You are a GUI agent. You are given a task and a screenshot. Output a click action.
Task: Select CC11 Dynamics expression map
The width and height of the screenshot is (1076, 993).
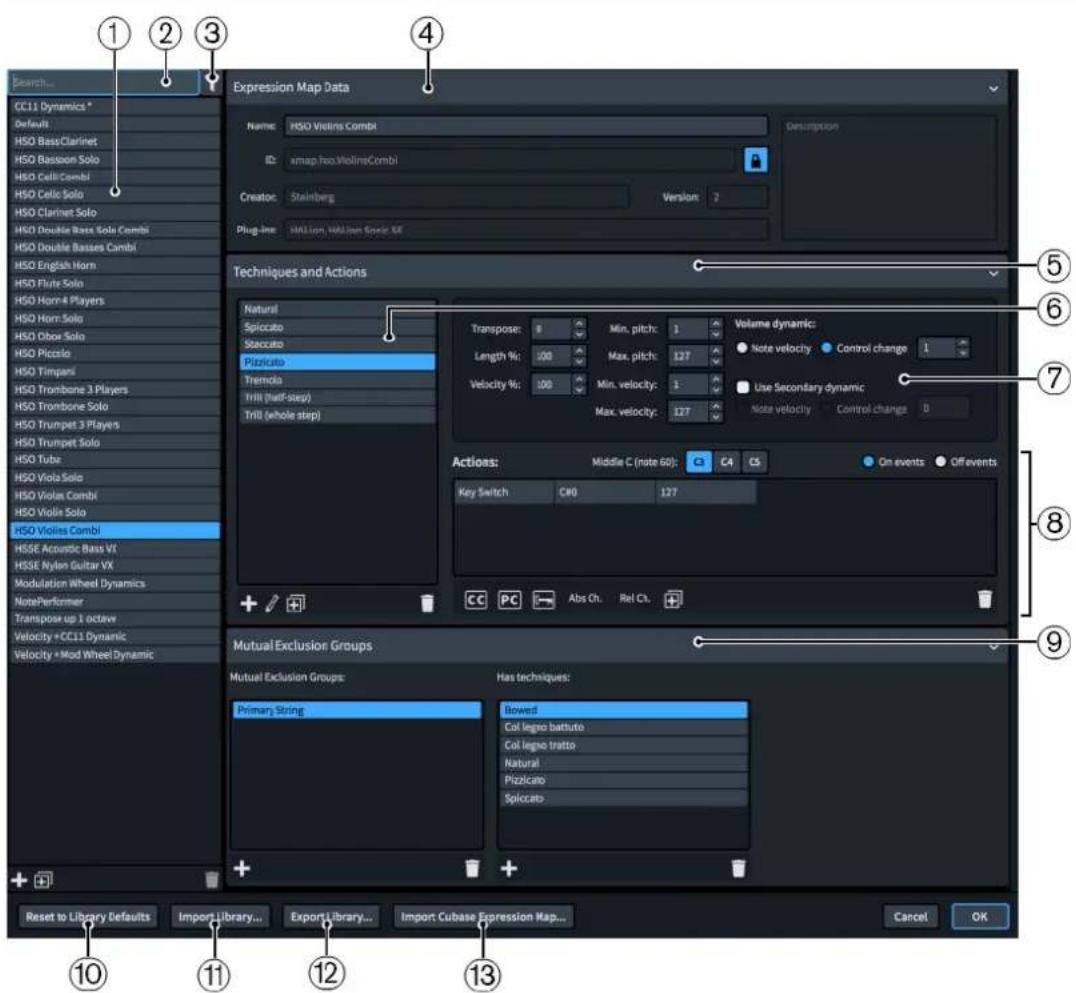click(115, 106)
